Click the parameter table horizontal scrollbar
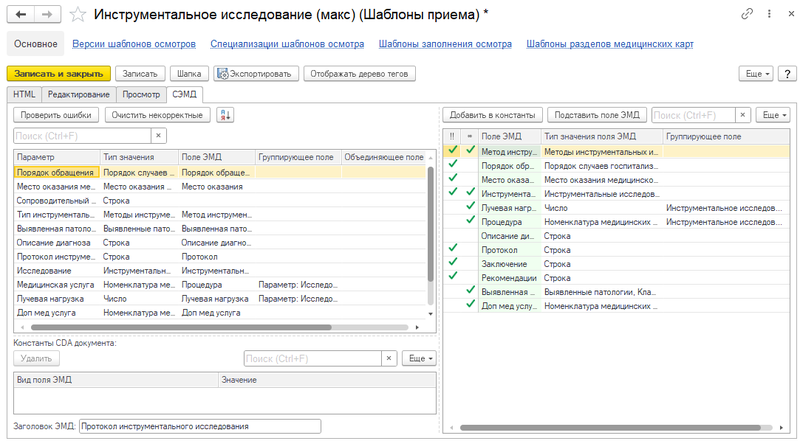This screenshot has width=800, height=441. (x=181, y=327)
